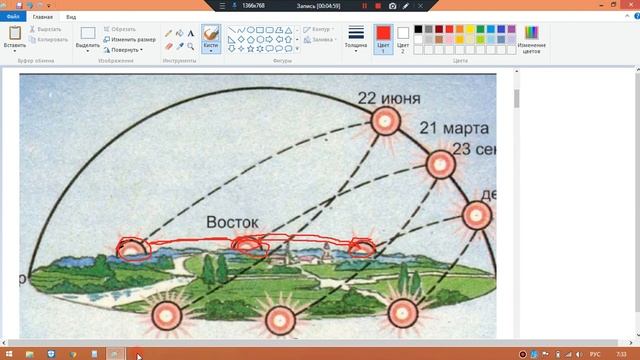This screenshot has width=640, height=360.
Task: Open the Вставить dropdown arrow
Action: [x=15, y=51]
